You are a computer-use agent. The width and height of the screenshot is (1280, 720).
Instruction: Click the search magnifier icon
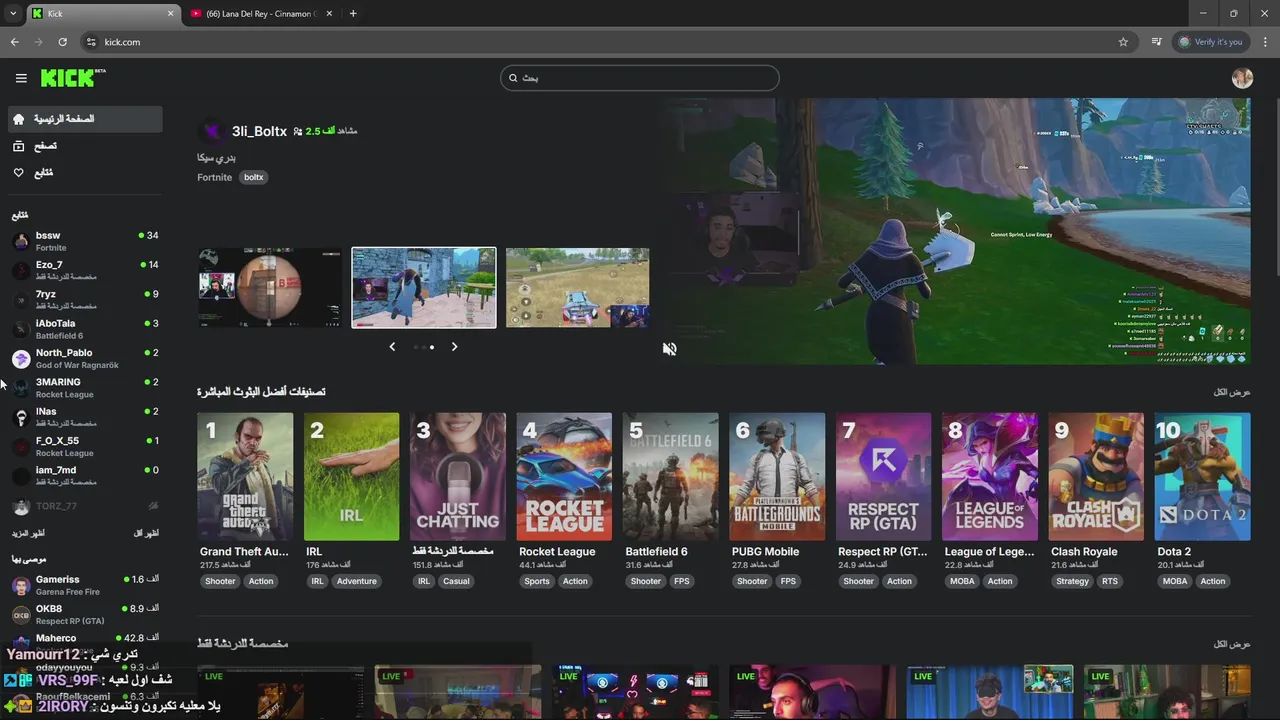point(513,78)
